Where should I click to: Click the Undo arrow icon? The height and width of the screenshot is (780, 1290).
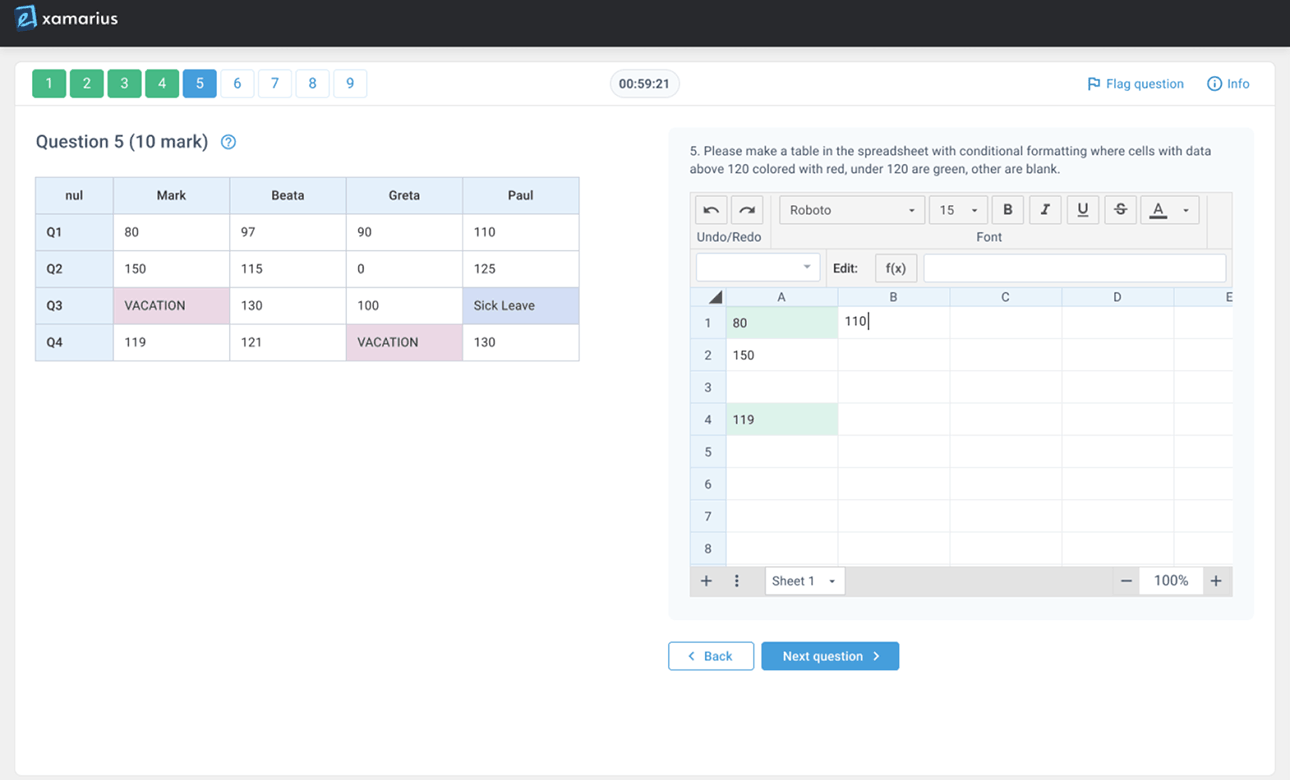[711, 210]
